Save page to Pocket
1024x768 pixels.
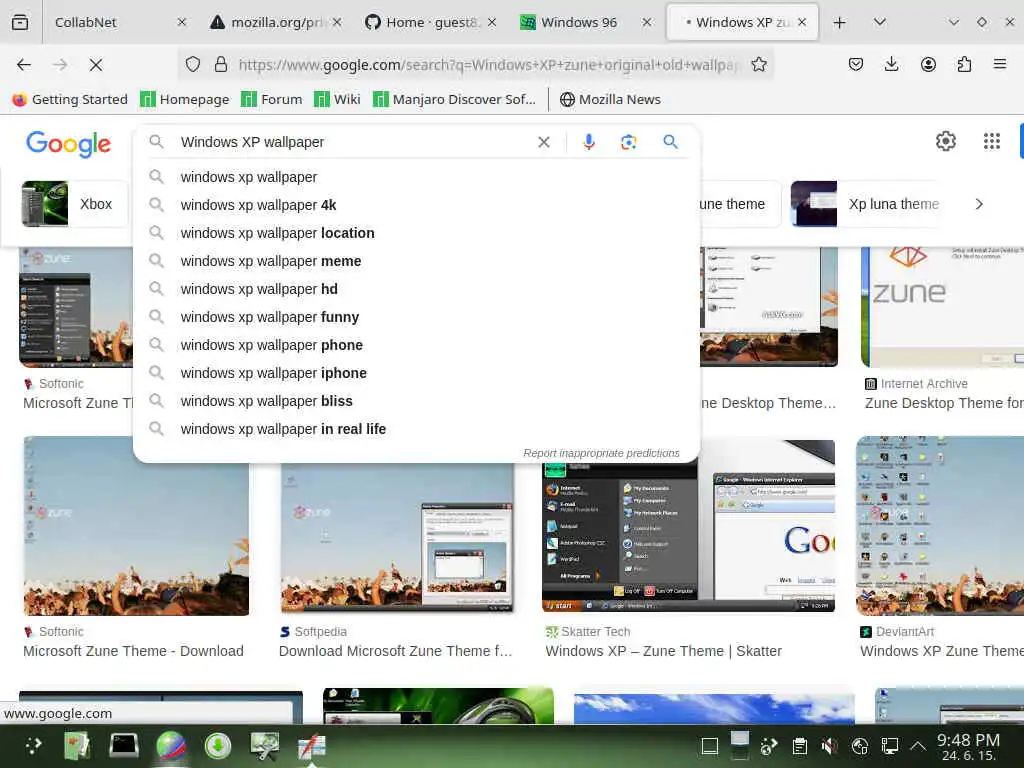(856, 64)
